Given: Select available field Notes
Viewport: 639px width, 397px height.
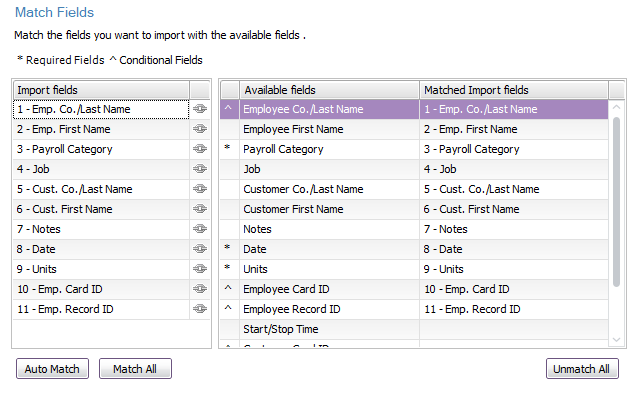Looking at the screenshot, I should (329, 229).
